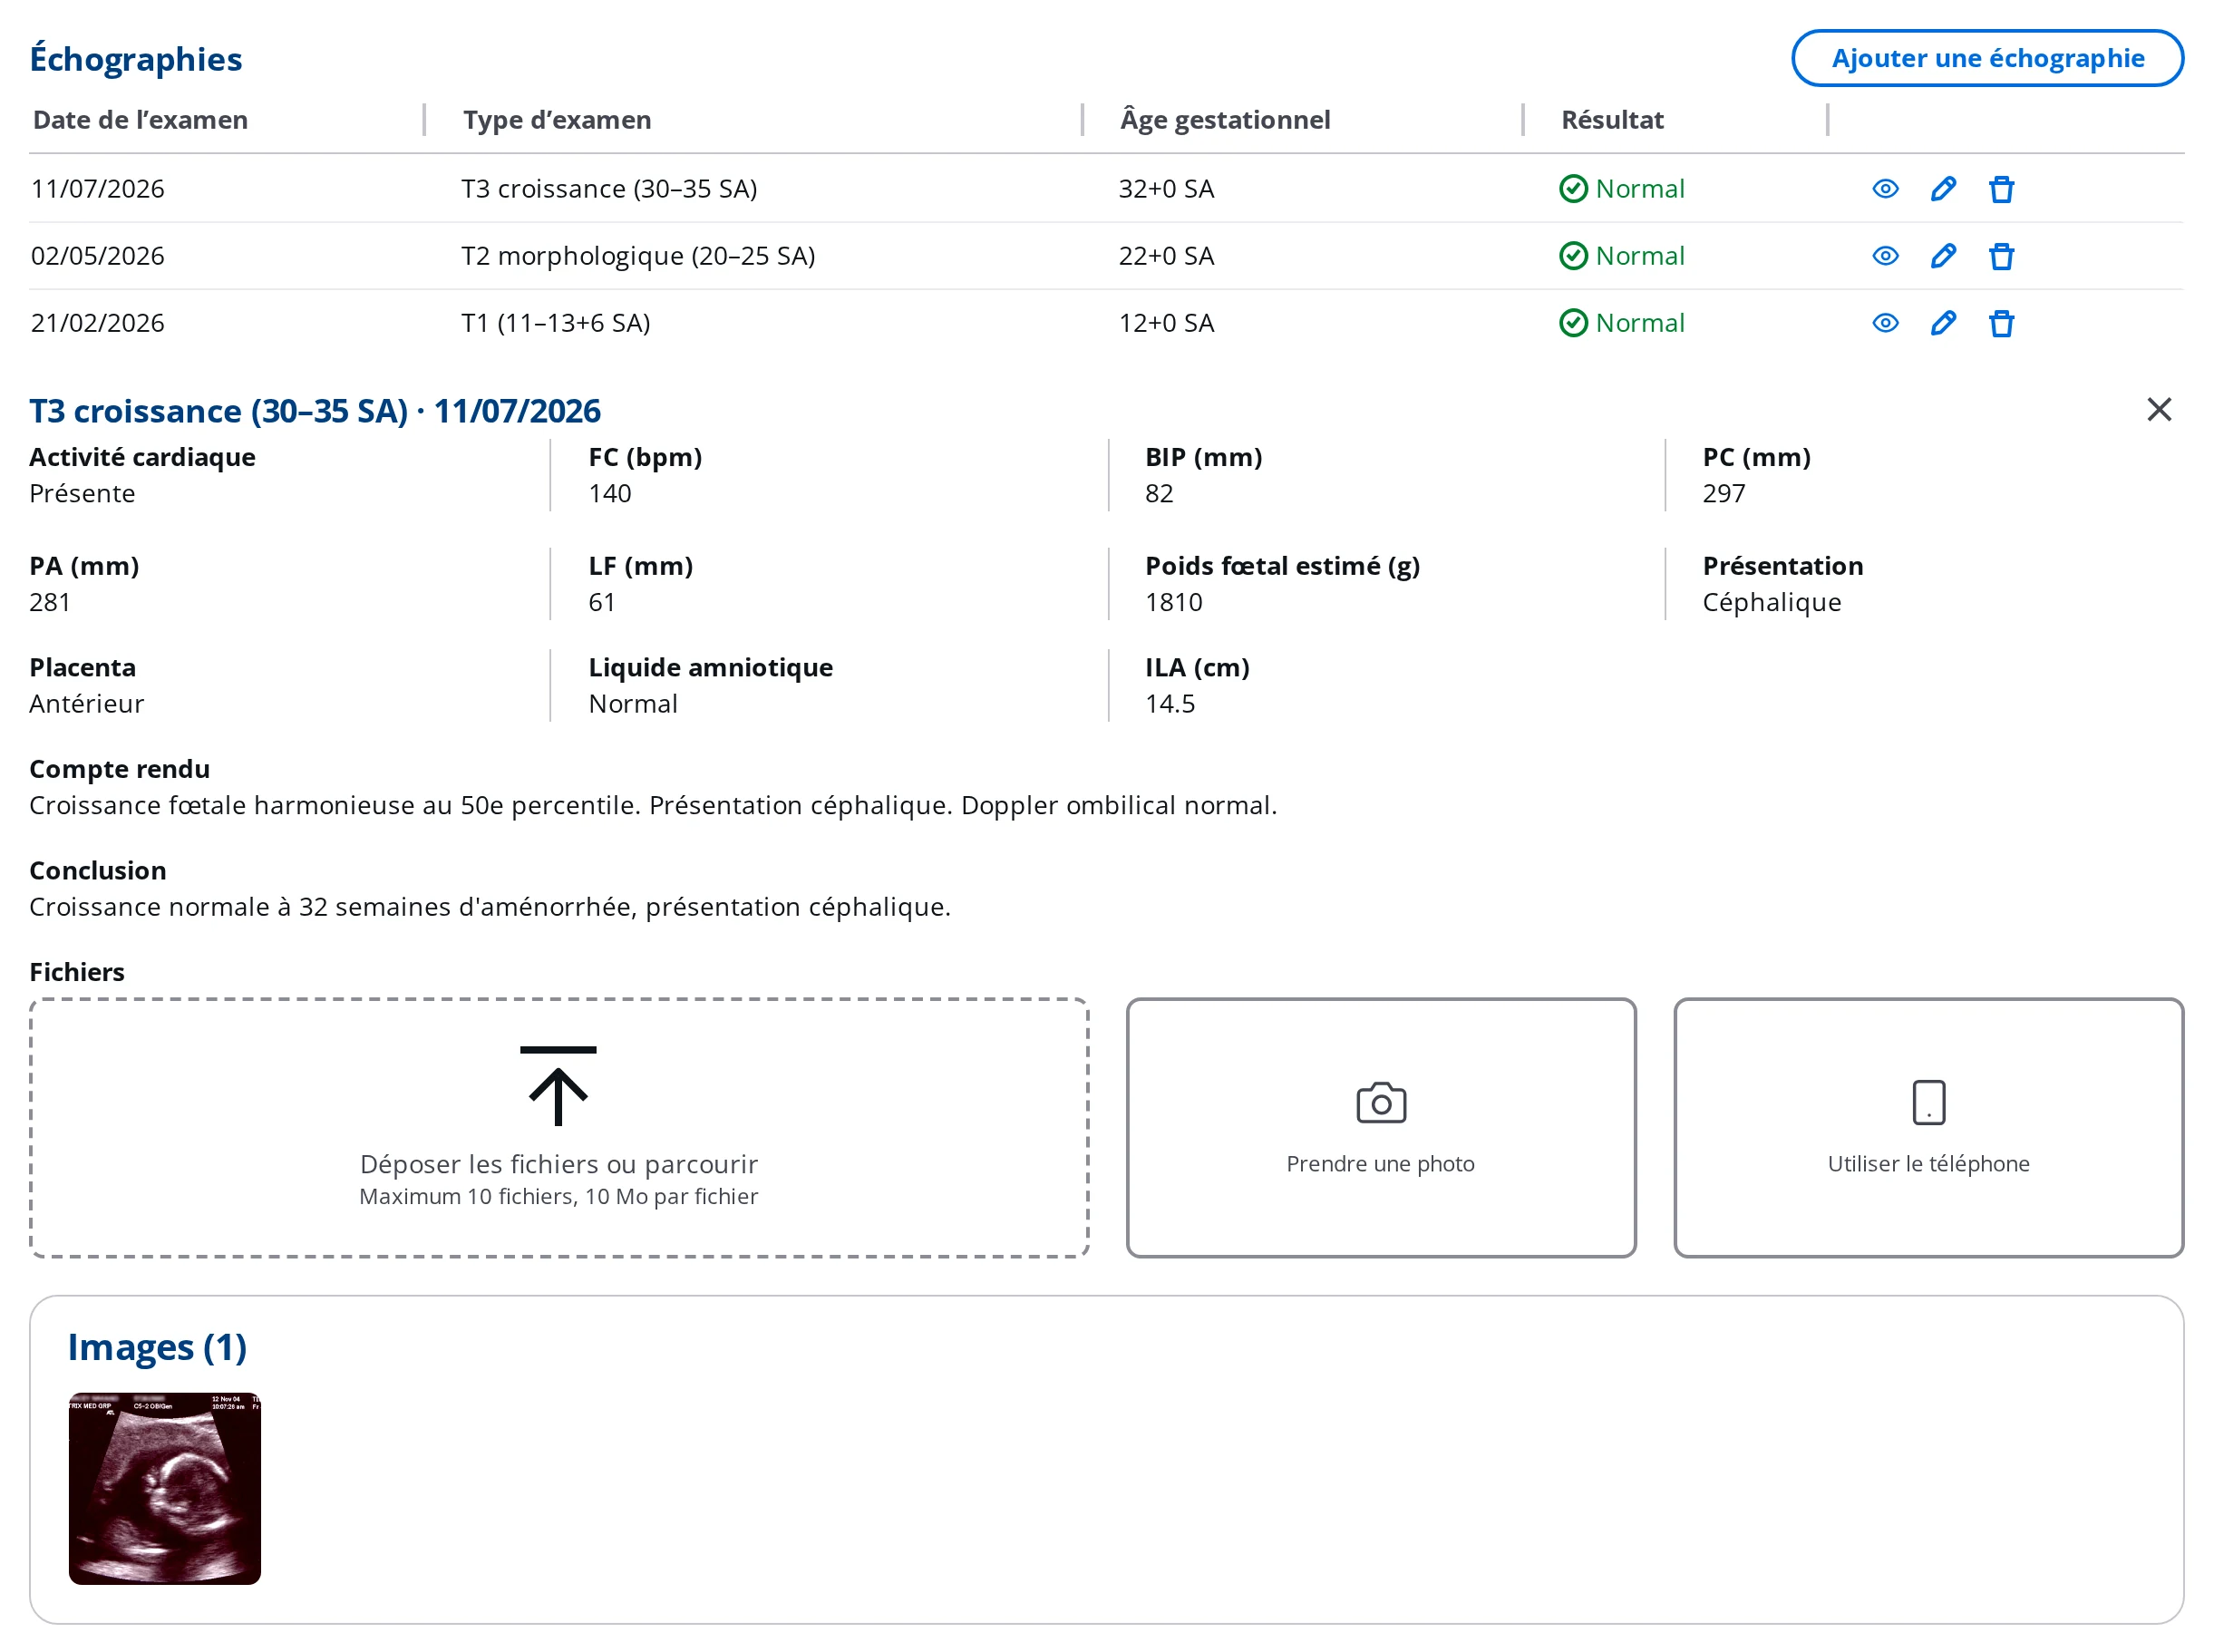Edit the 11/07/2026 T3 croissance exam
This screenshot has width=2214, height=1652.
1943,189
